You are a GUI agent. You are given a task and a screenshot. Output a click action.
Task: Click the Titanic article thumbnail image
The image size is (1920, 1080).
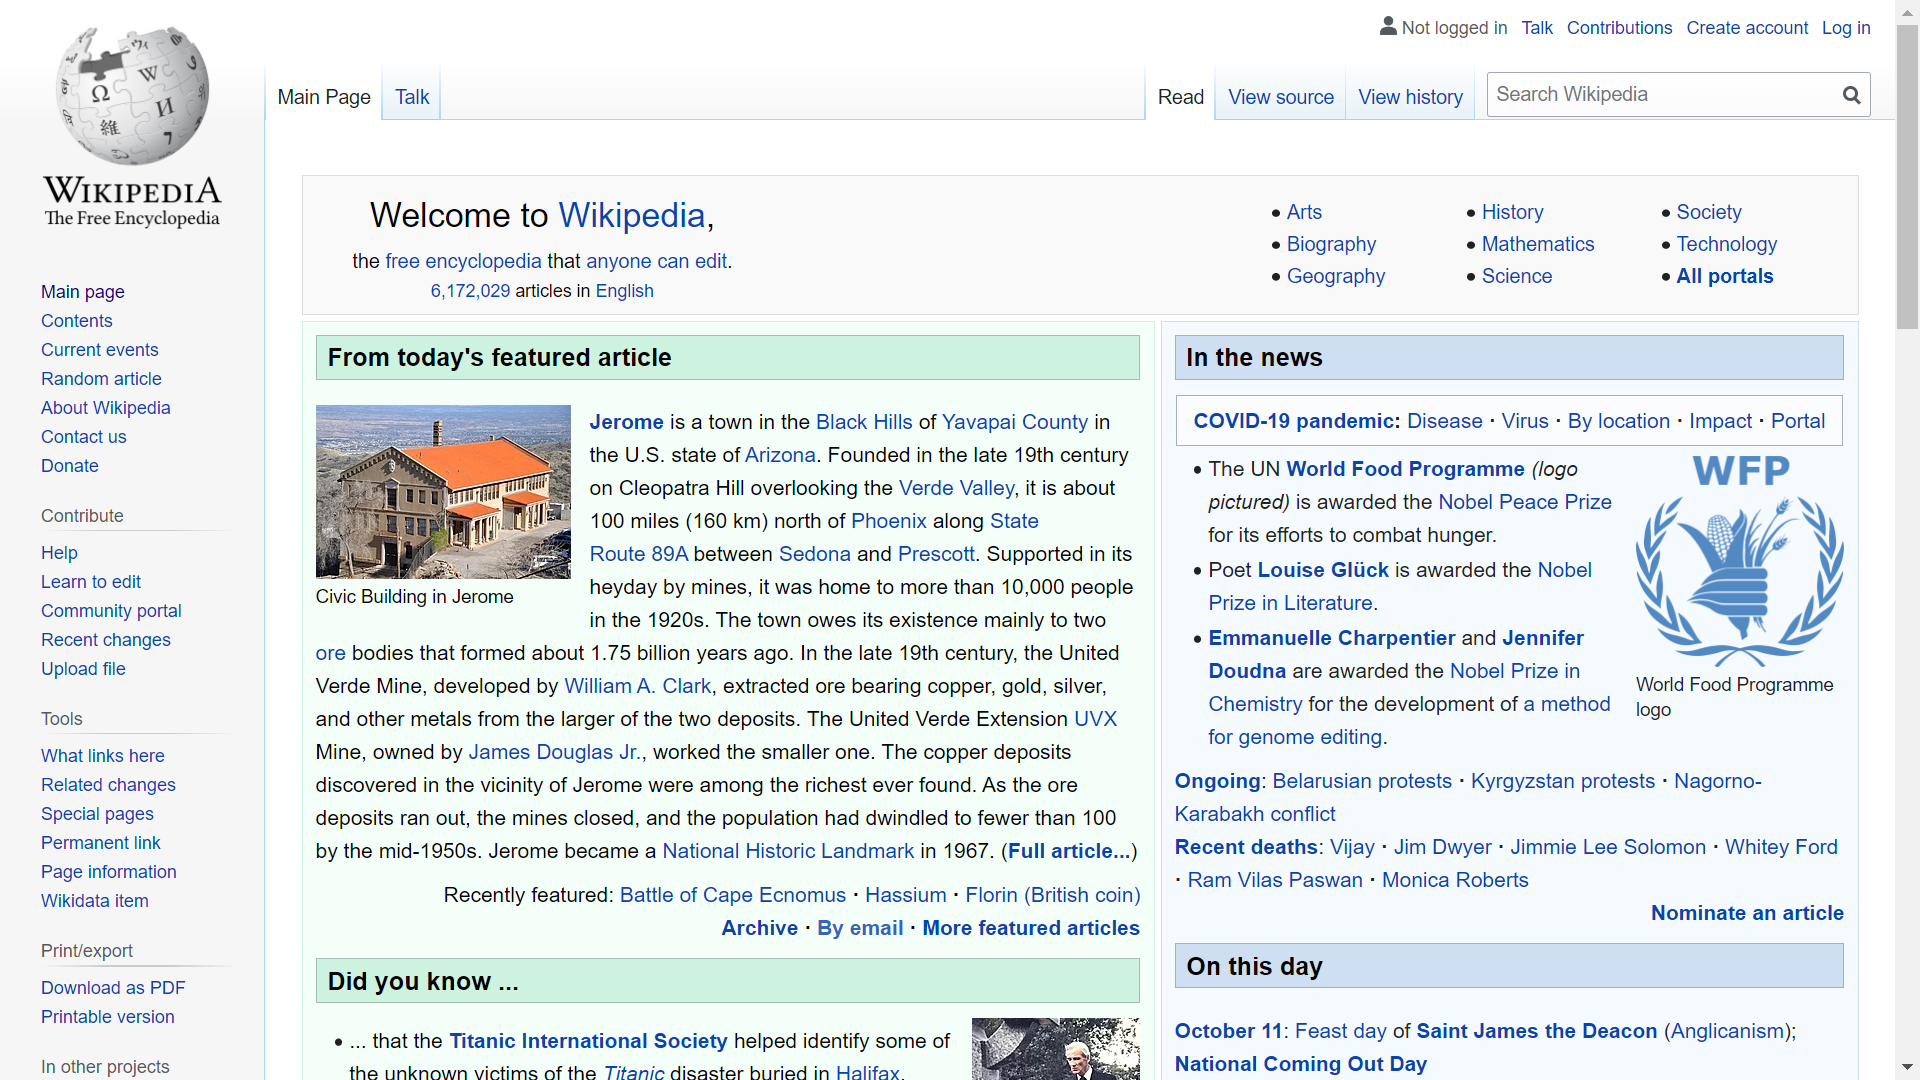(1055, 1048)
